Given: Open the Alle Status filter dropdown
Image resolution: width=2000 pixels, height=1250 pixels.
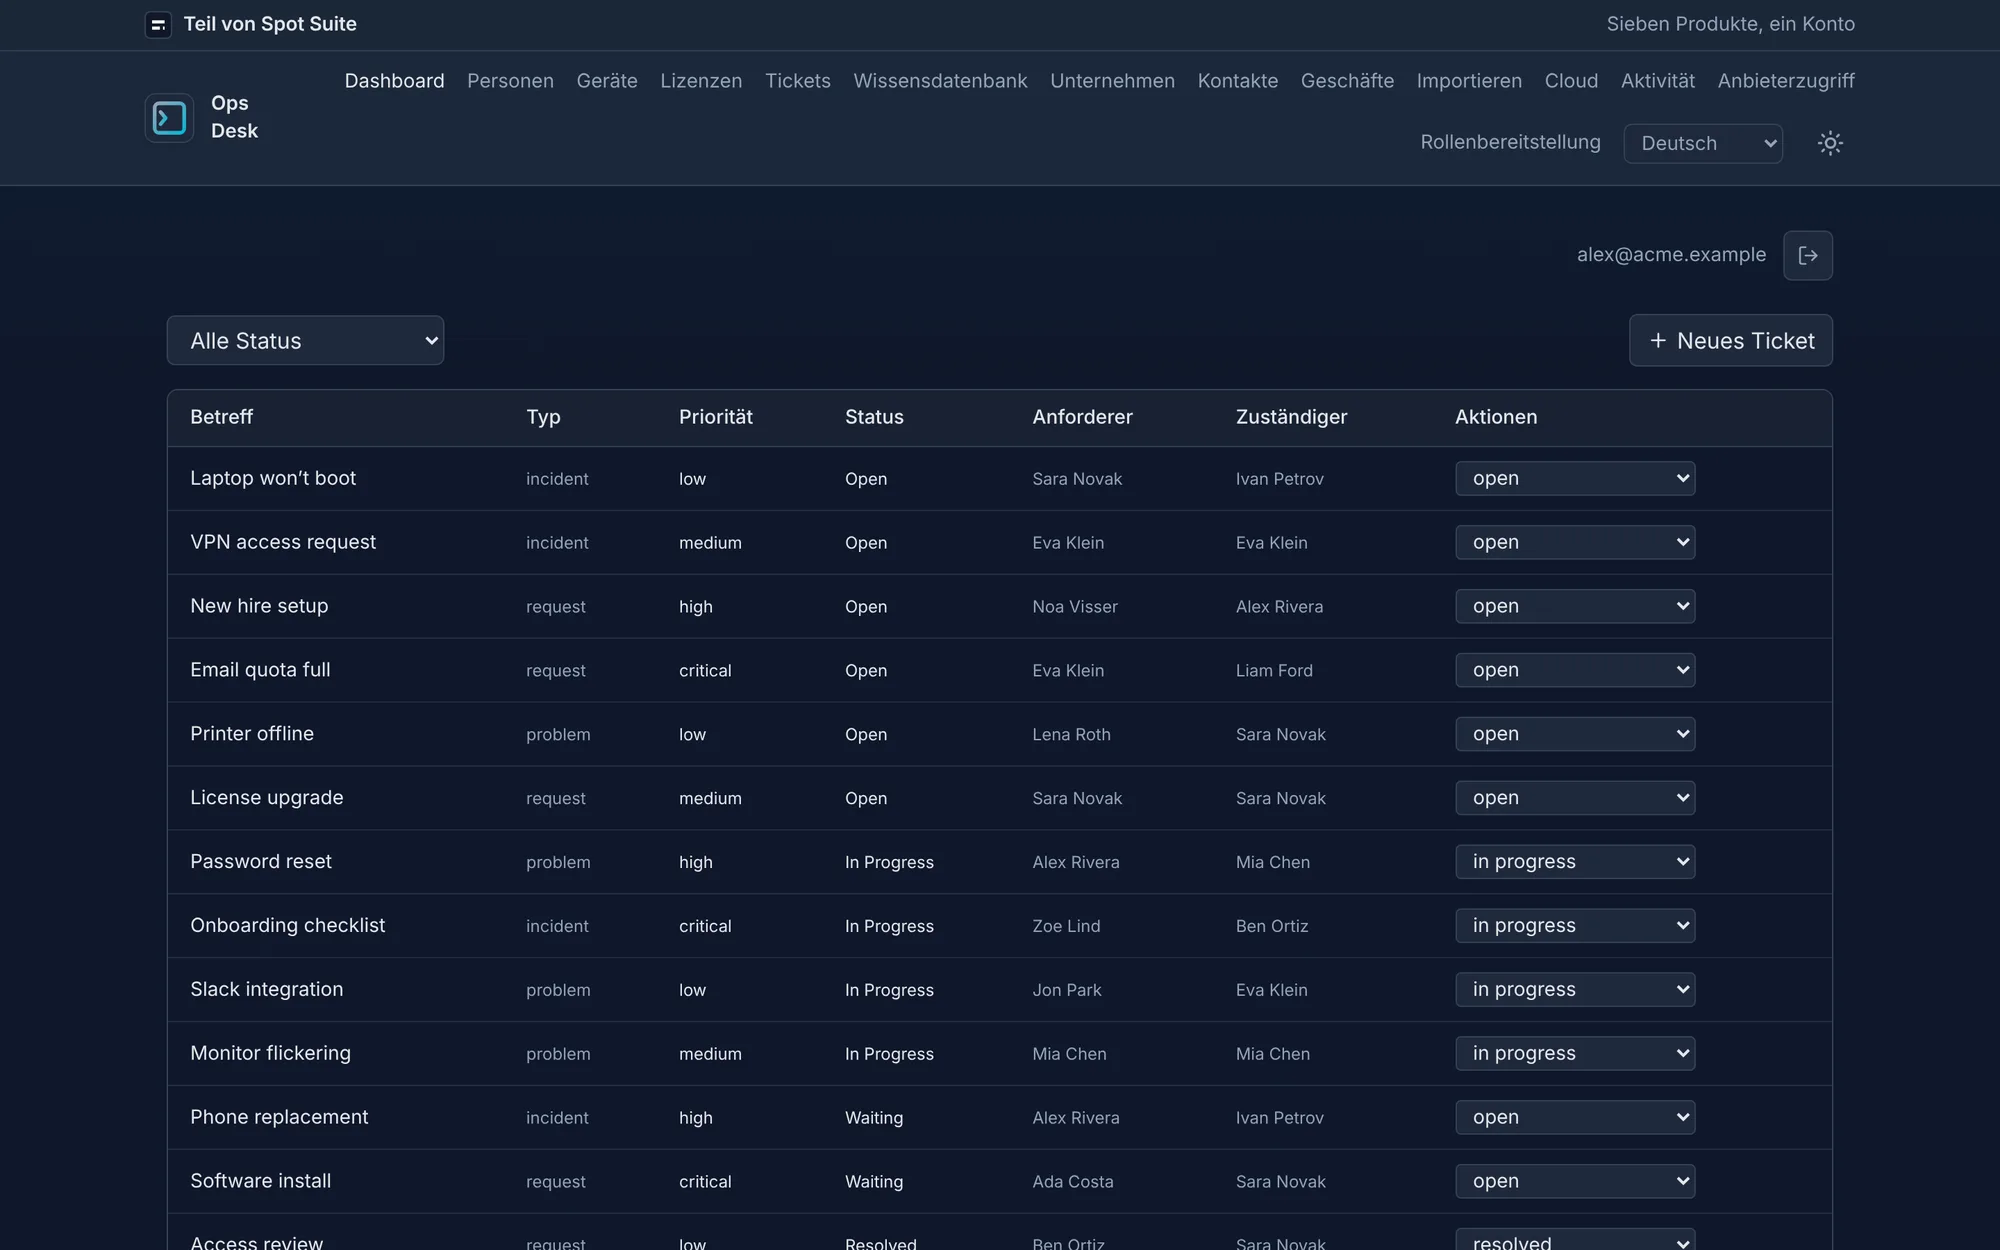Looking at the screenshot, I should tap(305, 341).
